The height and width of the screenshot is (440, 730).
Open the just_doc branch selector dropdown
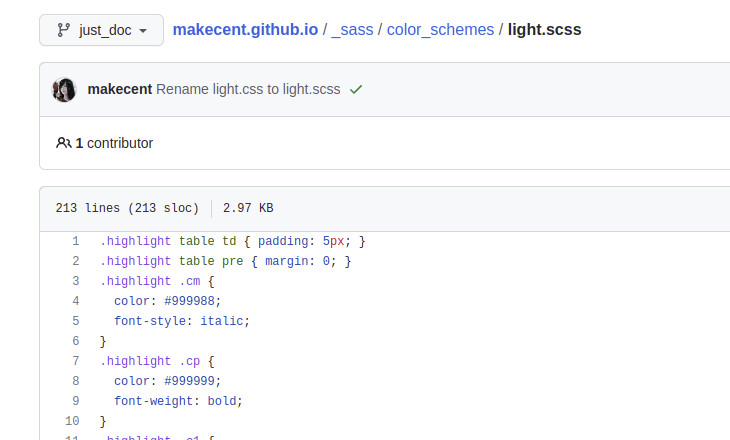(101, 30)
